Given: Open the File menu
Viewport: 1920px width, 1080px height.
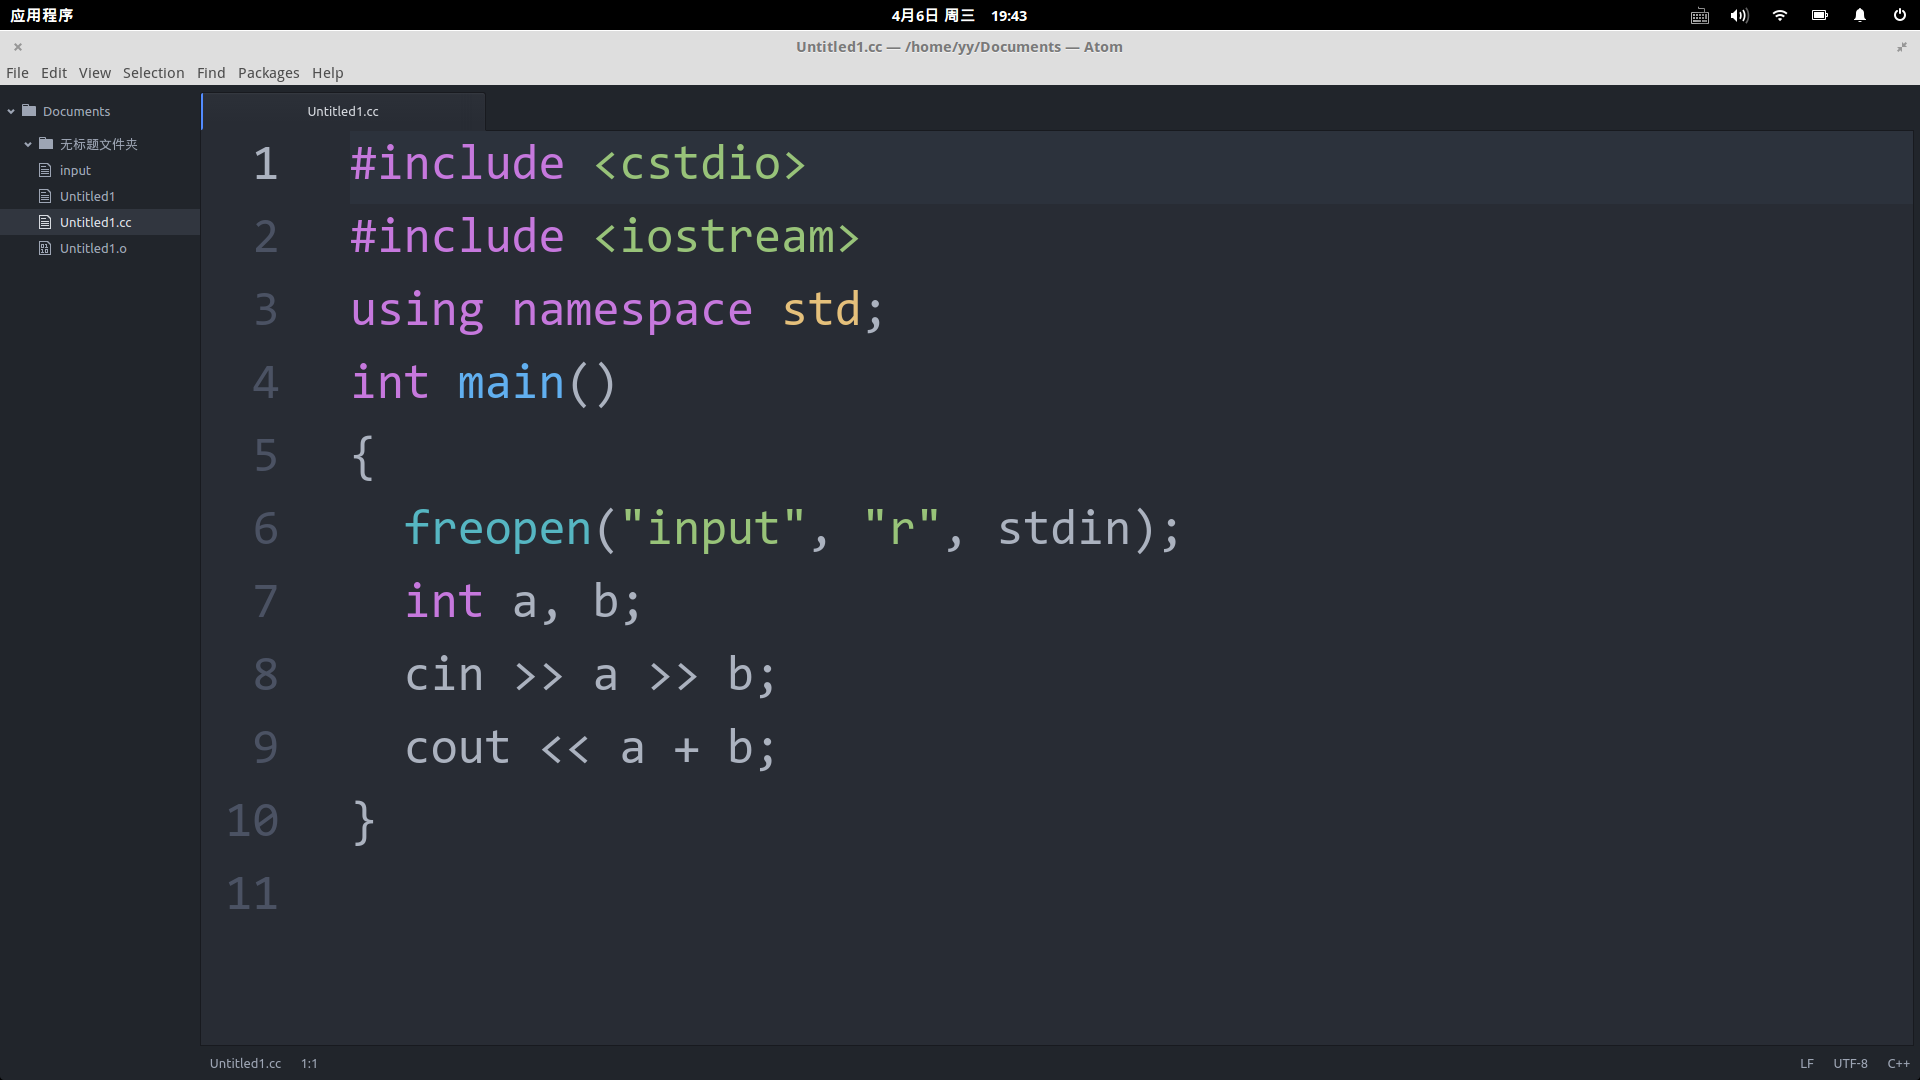Looking at the screenshot, I should pos(17,73).
